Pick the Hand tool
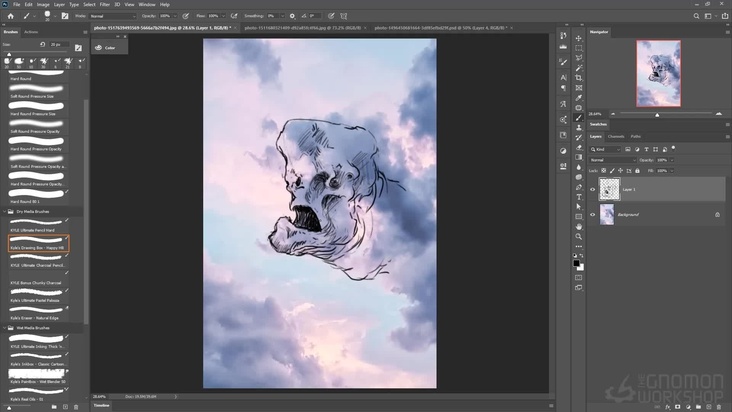The image size is (732, 412). pos(579,227)
